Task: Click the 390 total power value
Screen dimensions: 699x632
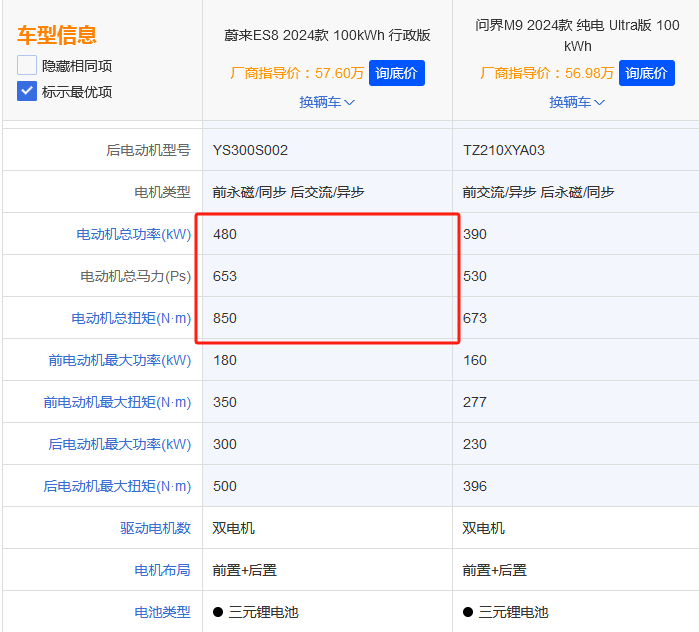Action: pos(475,234)
